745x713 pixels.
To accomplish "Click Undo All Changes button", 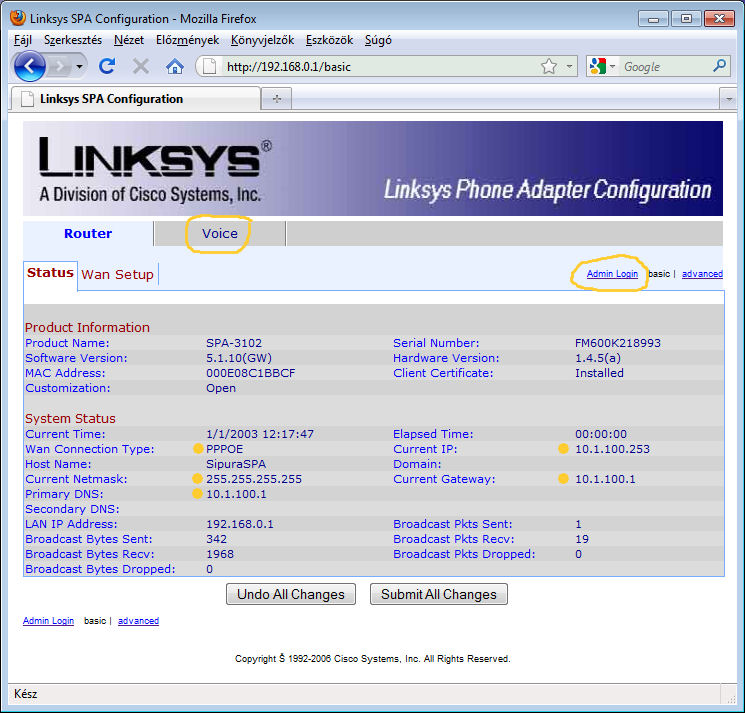I will click(x=291, y=594).
